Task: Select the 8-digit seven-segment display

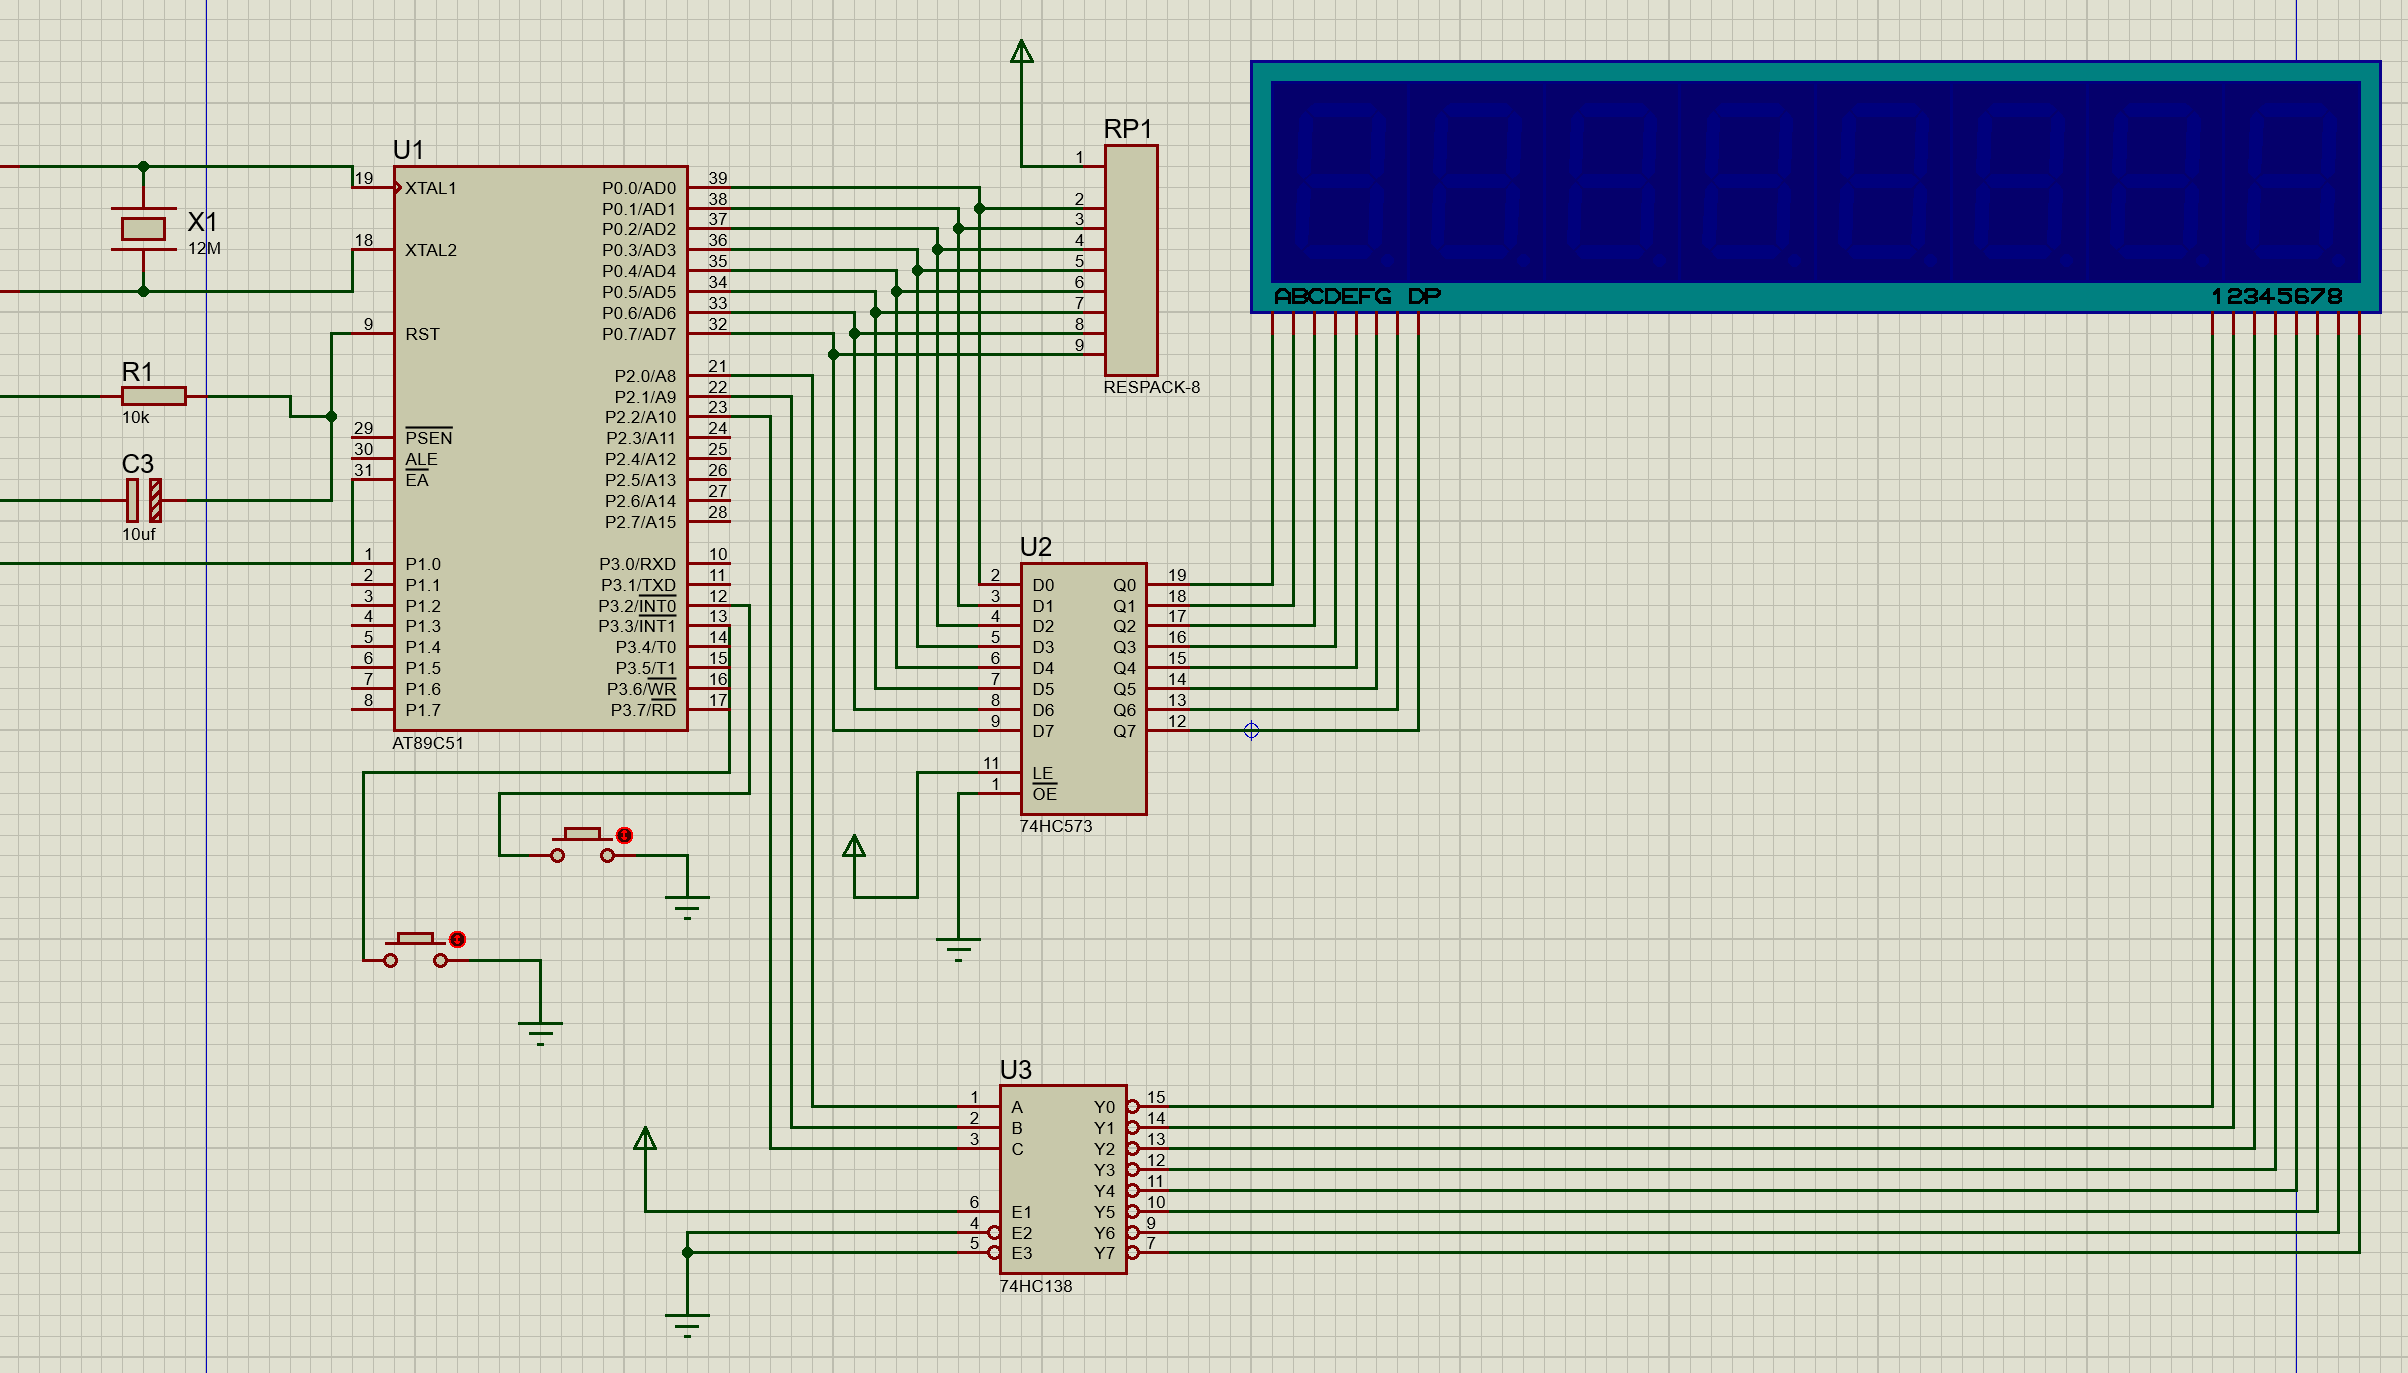Action: 1815,187
